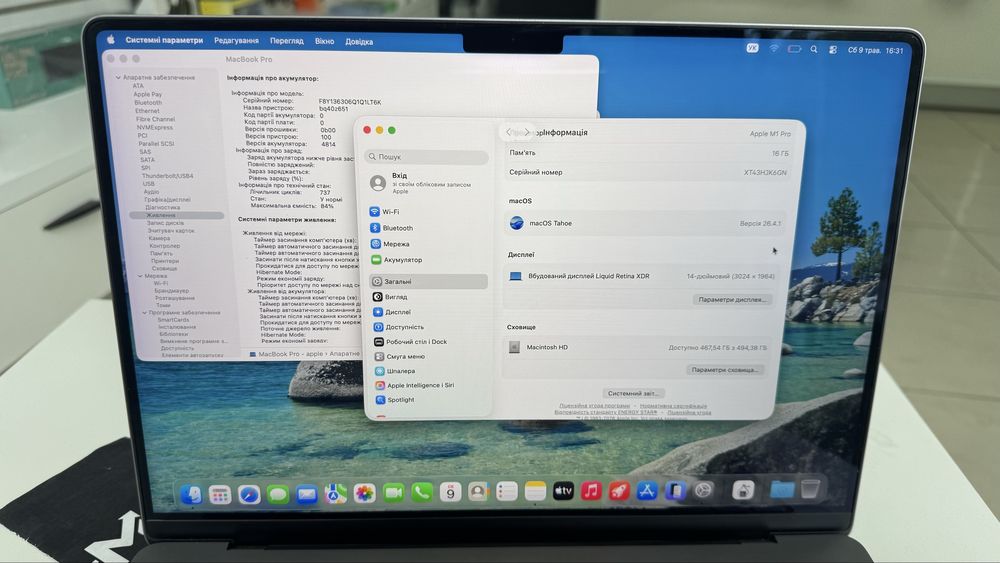Launch FaceTime from the Dock
The height and width of the screenshot is (563, 1000).
(x=393, y=493)
